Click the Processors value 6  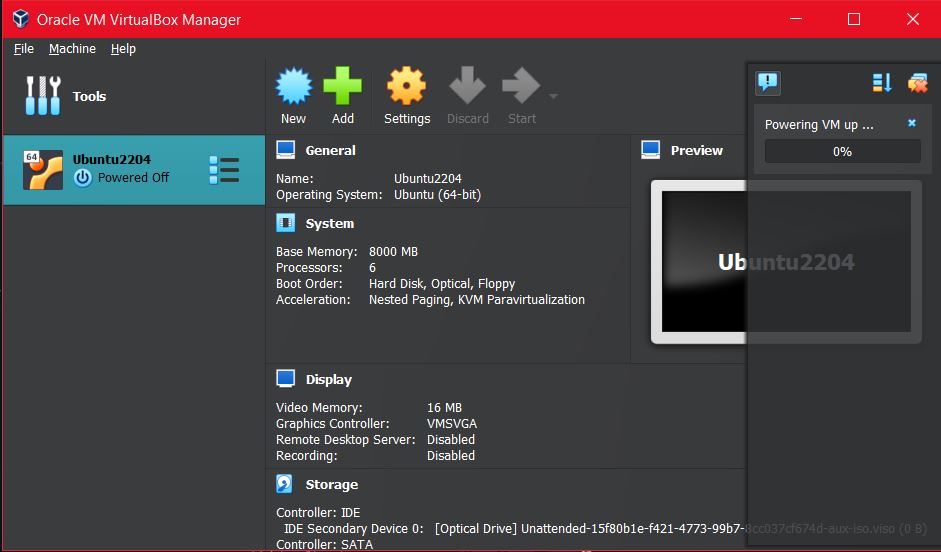(372, 268)
